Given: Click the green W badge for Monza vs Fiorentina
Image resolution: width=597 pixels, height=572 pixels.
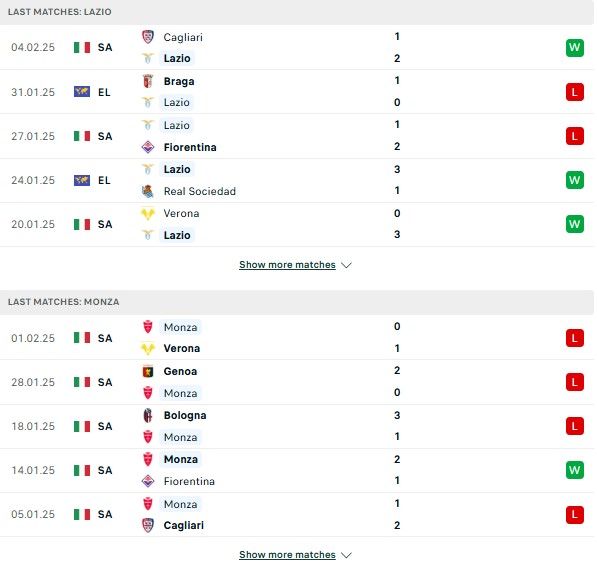Looking at the screenshot, I should tap(575, 470).
